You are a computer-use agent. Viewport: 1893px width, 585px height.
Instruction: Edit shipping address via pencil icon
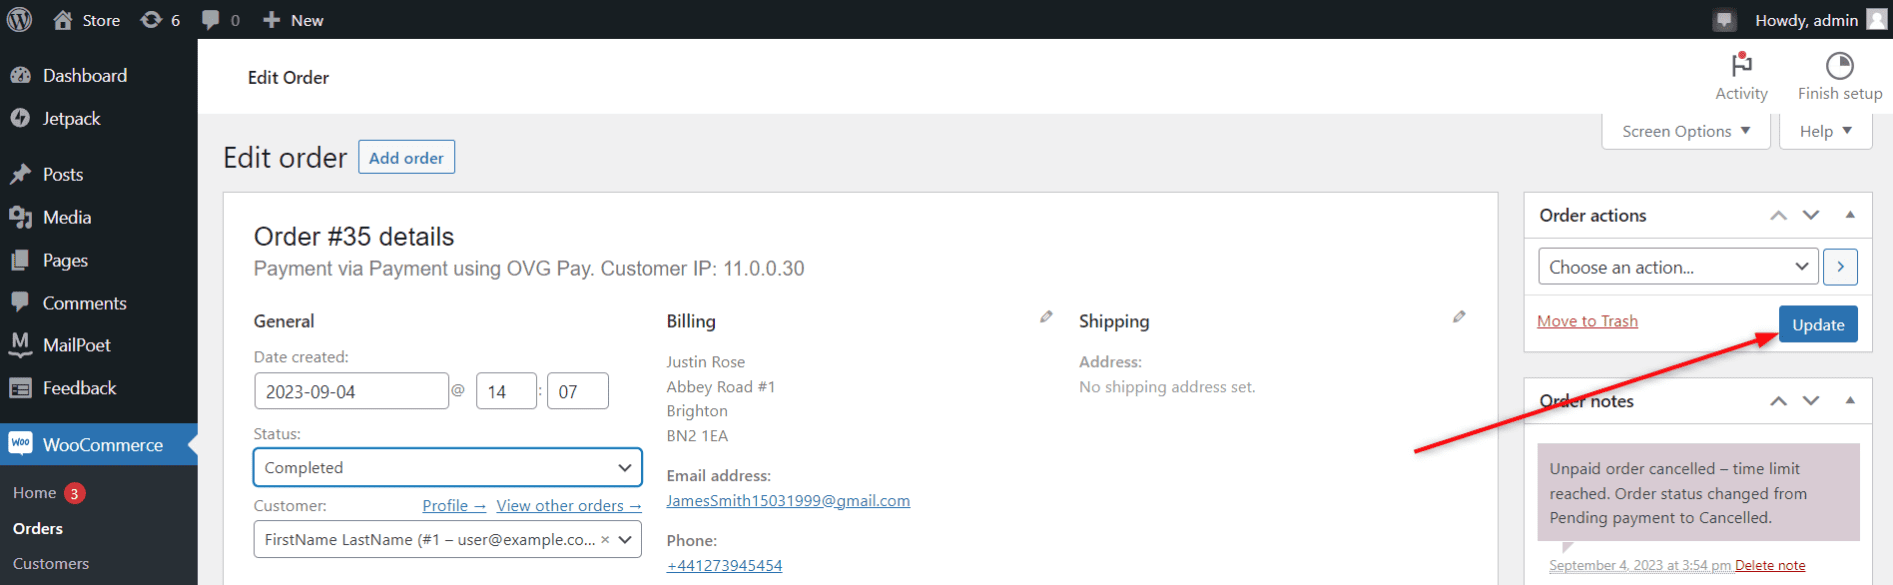point(1459,317)
